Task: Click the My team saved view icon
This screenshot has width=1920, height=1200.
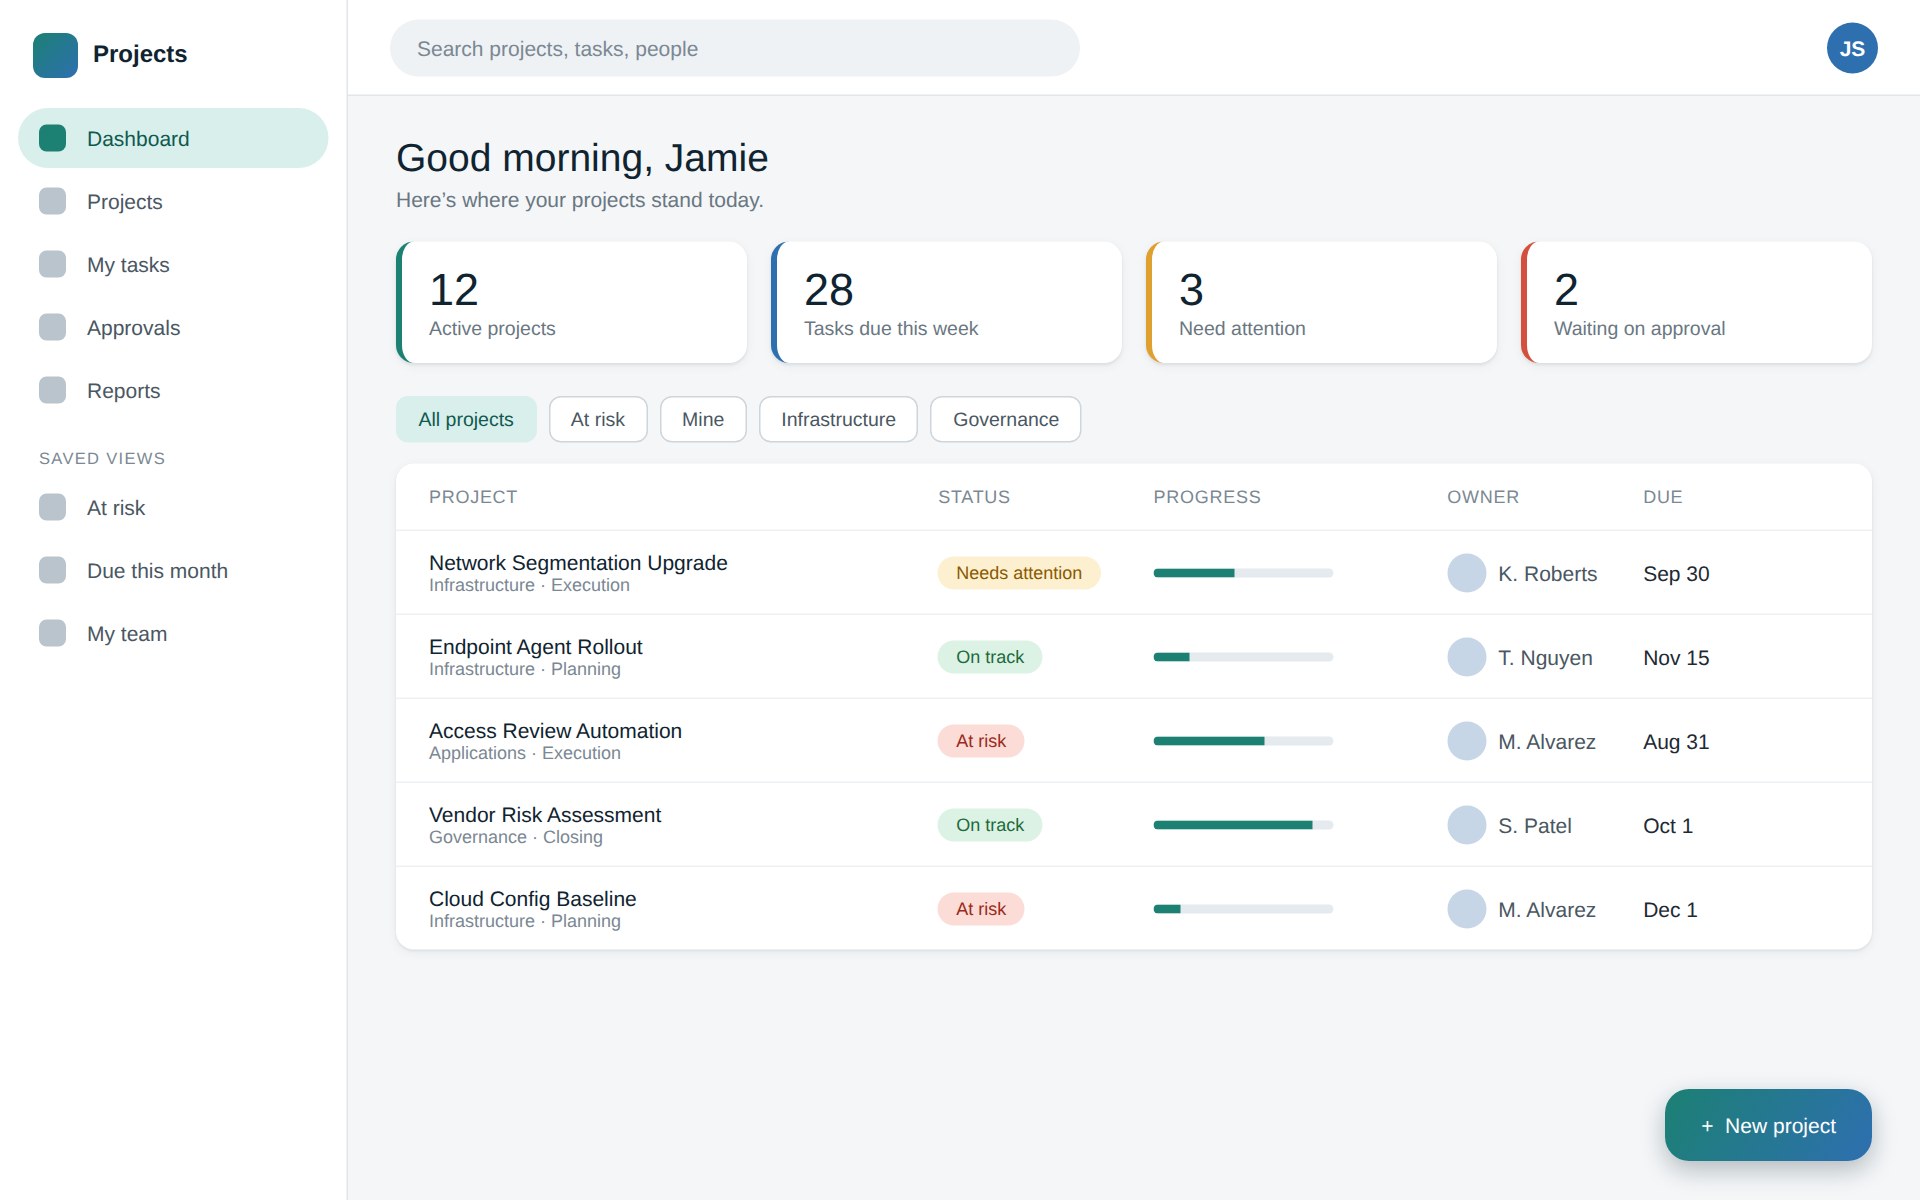Action: coord(53,633)
